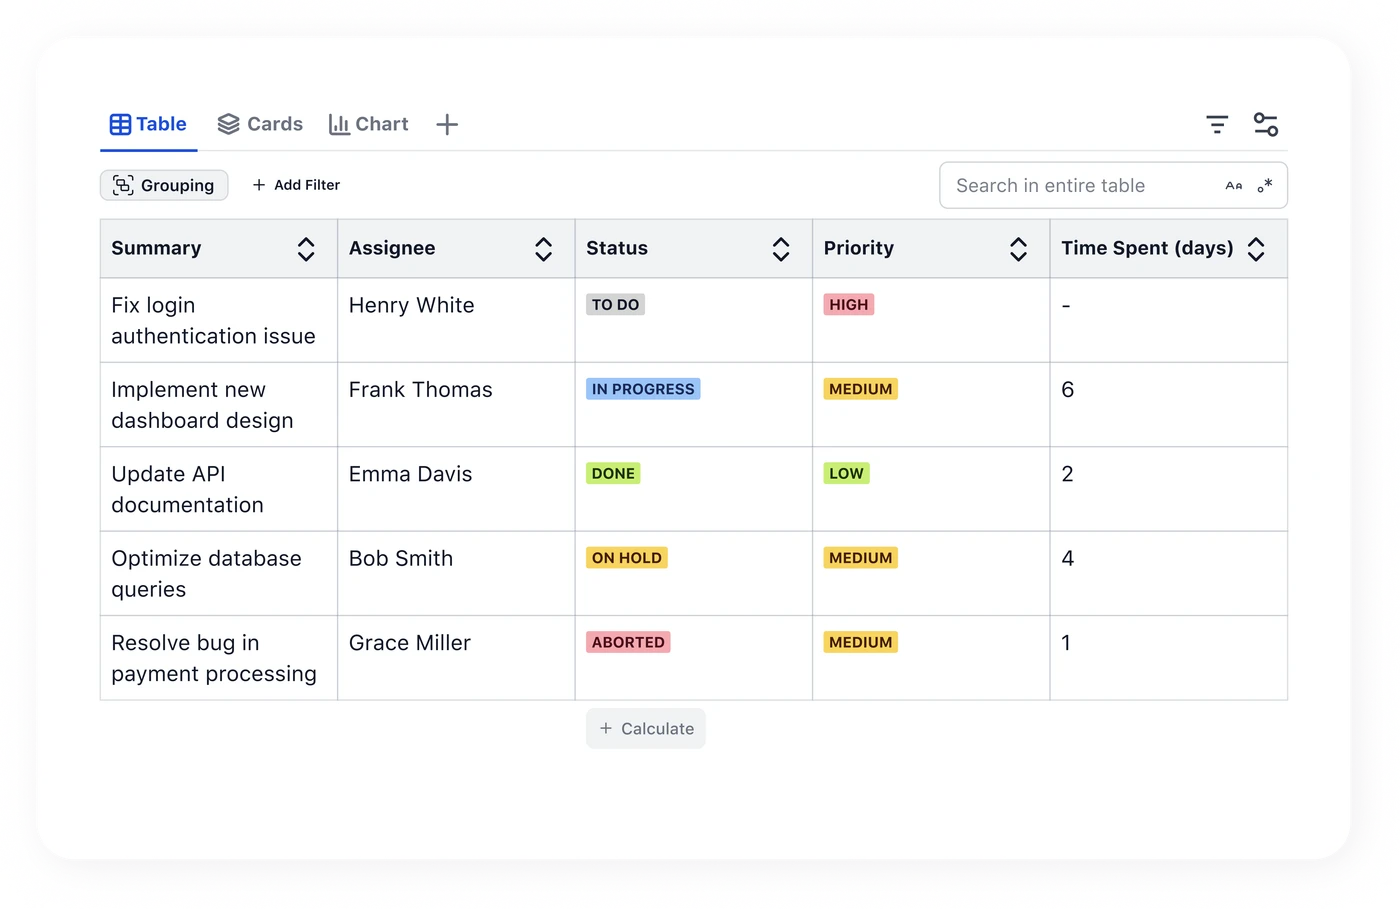The image size is (1400, 909).
Task: Sort by the Status column arrows
Action: pos(781,249)
